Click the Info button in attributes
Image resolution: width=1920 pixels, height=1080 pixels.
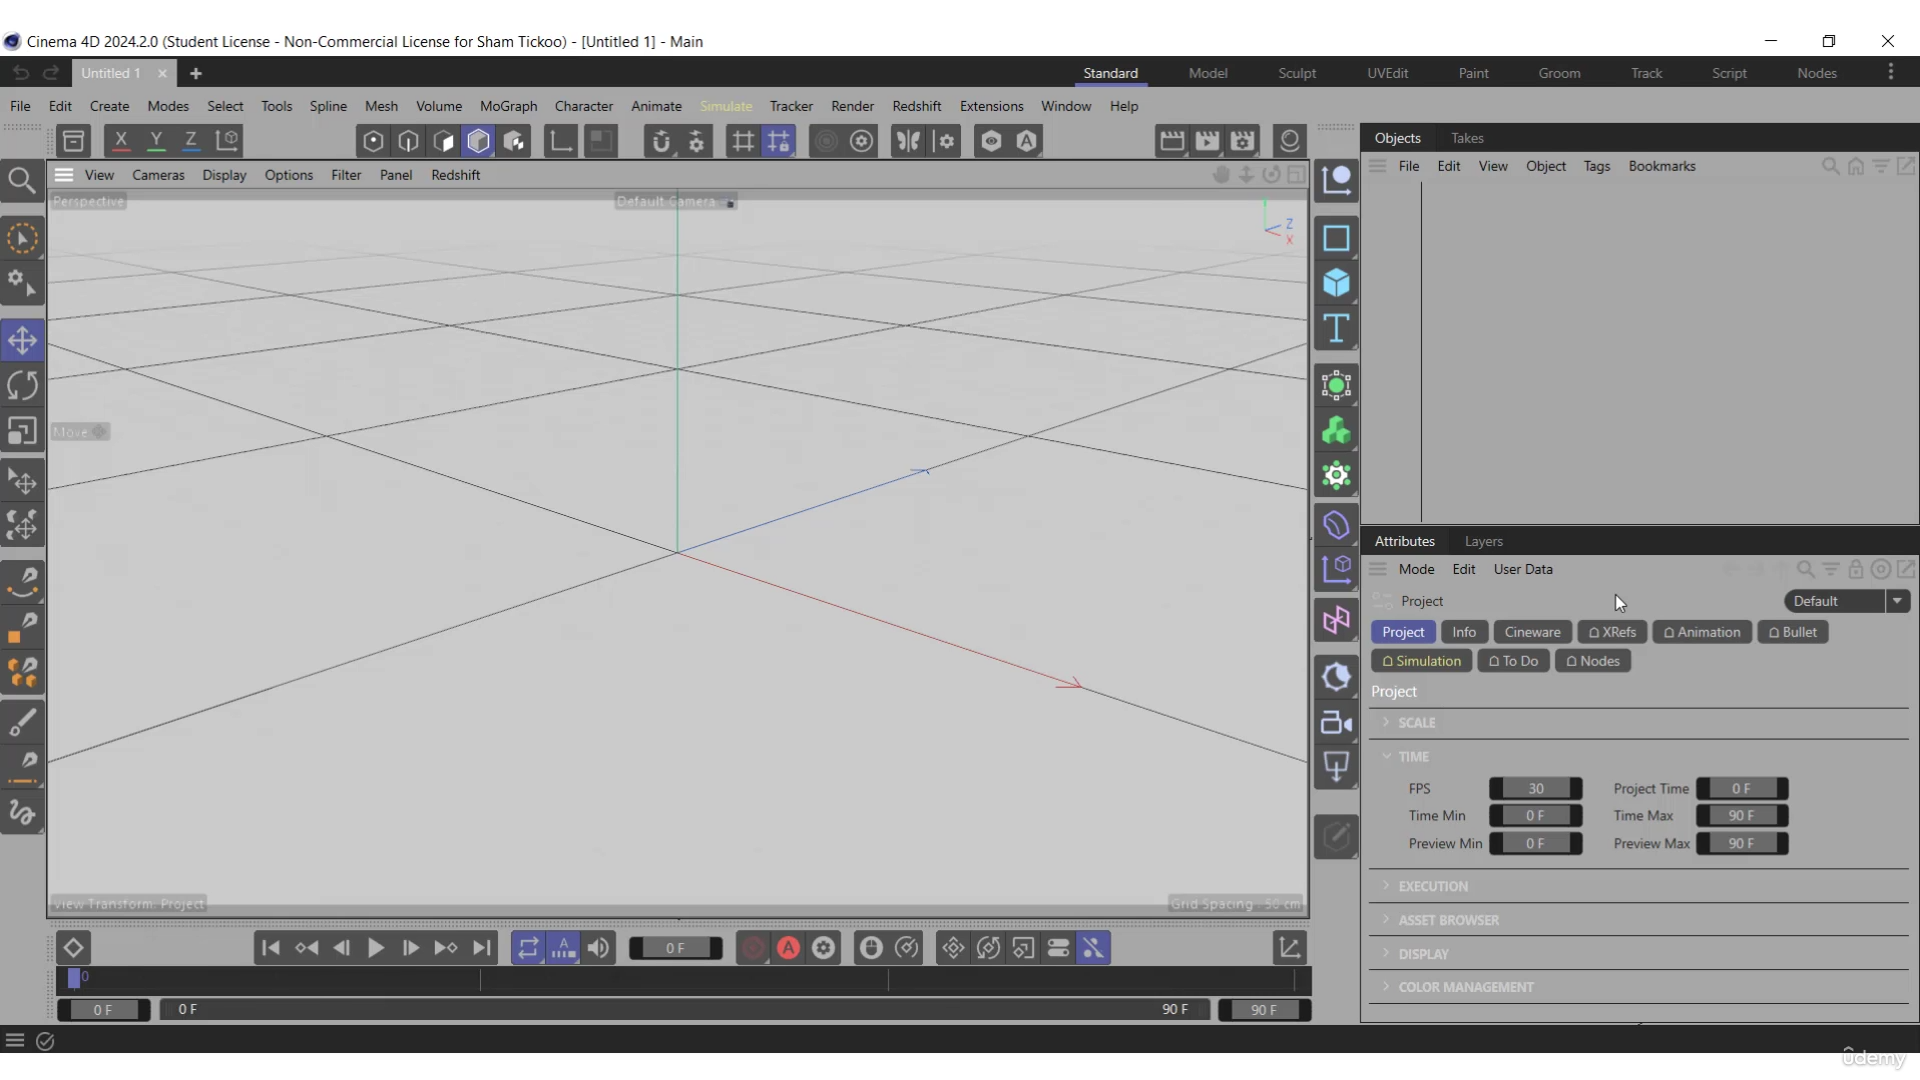(x=1464, y=632)
